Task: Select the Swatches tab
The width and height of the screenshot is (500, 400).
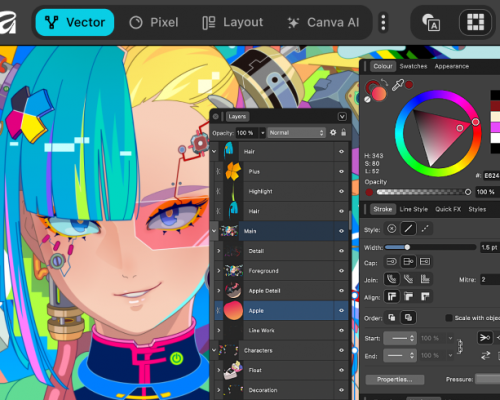Action: (413, 66)
